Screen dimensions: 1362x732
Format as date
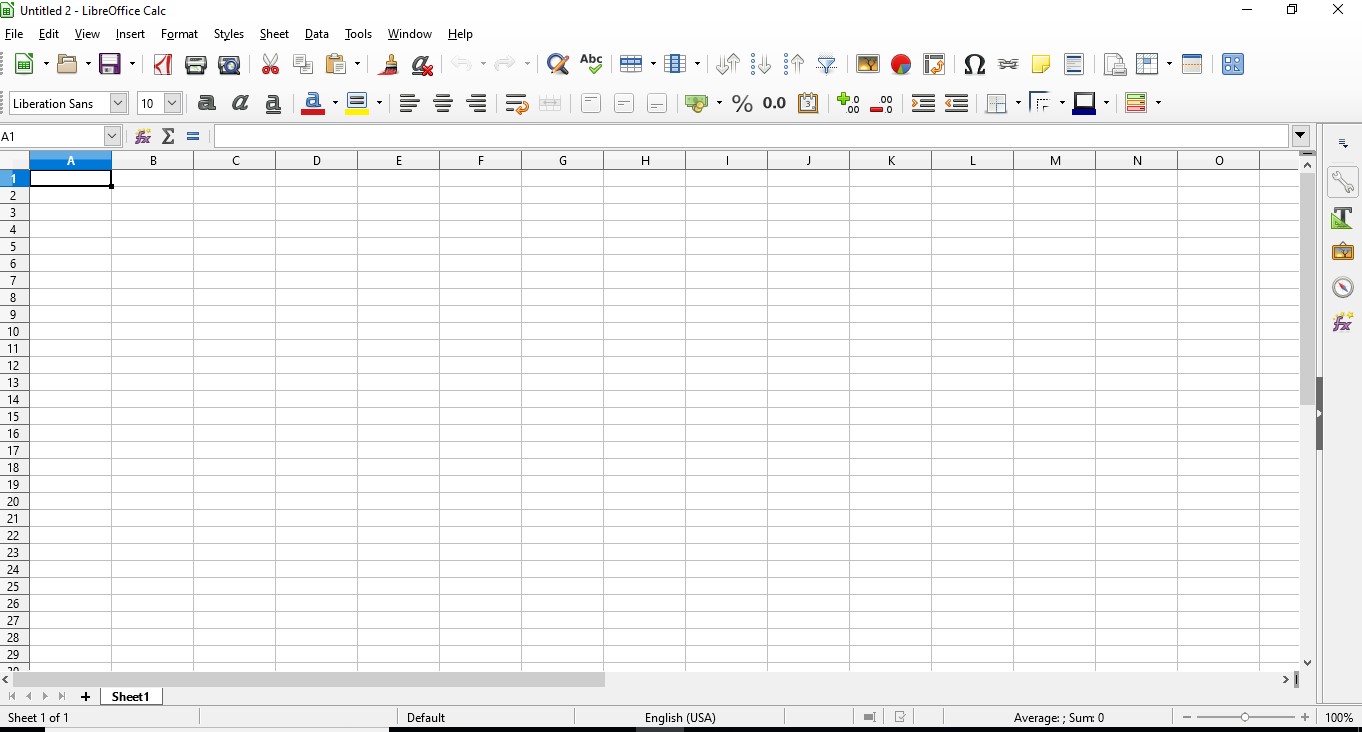pyautogui.click(x=808, y=103)
